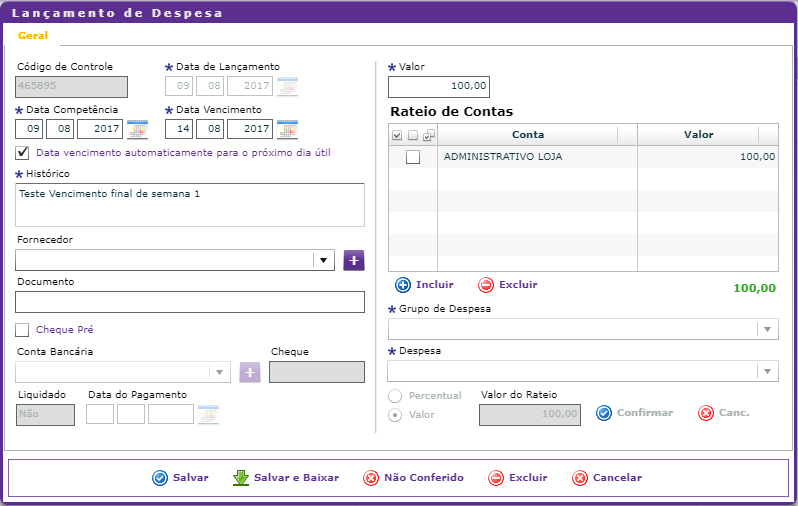Open the Data Competência calendar picker
Image resolution: width=798 pixels, height=506 pixels.
click(138, 129)
